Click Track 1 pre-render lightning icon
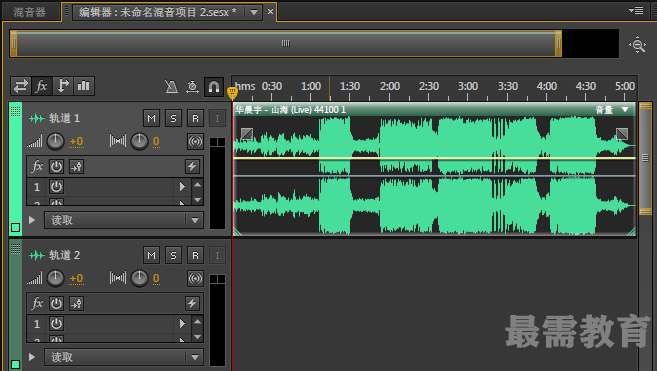The image size is (657, 371). pos(192,166)
